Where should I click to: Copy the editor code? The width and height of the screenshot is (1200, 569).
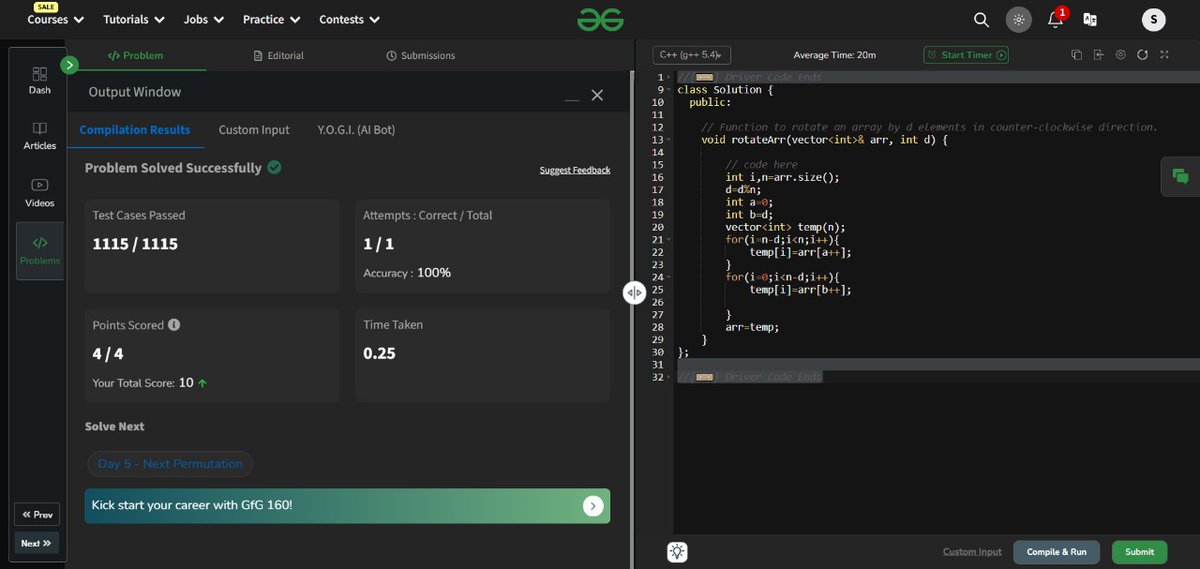pyautogui.click(x=1077, y=55)
